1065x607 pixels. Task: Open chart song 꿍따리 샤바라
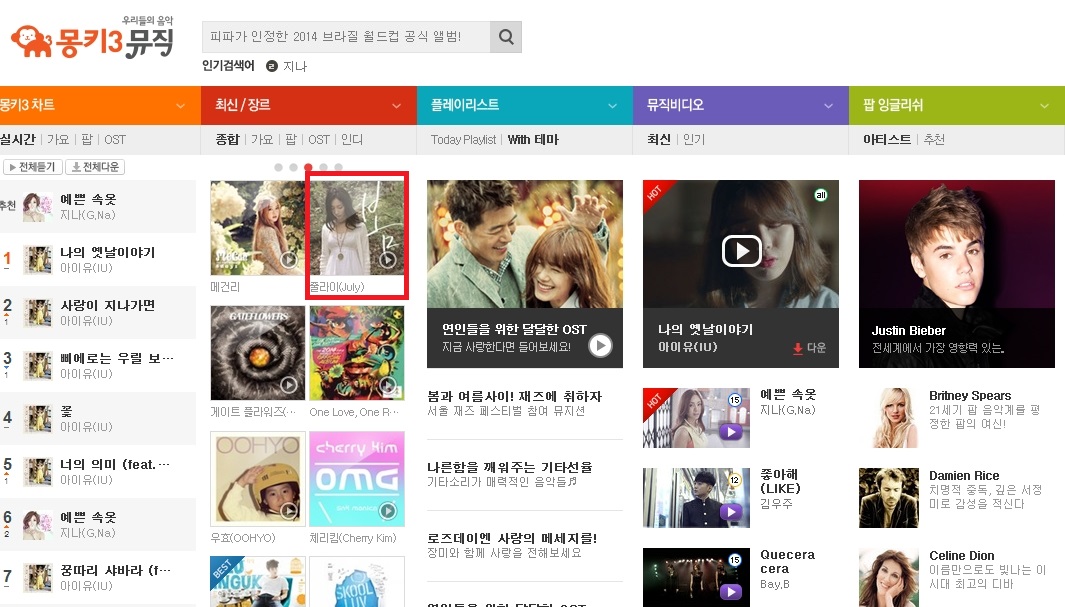coord(115,570)
